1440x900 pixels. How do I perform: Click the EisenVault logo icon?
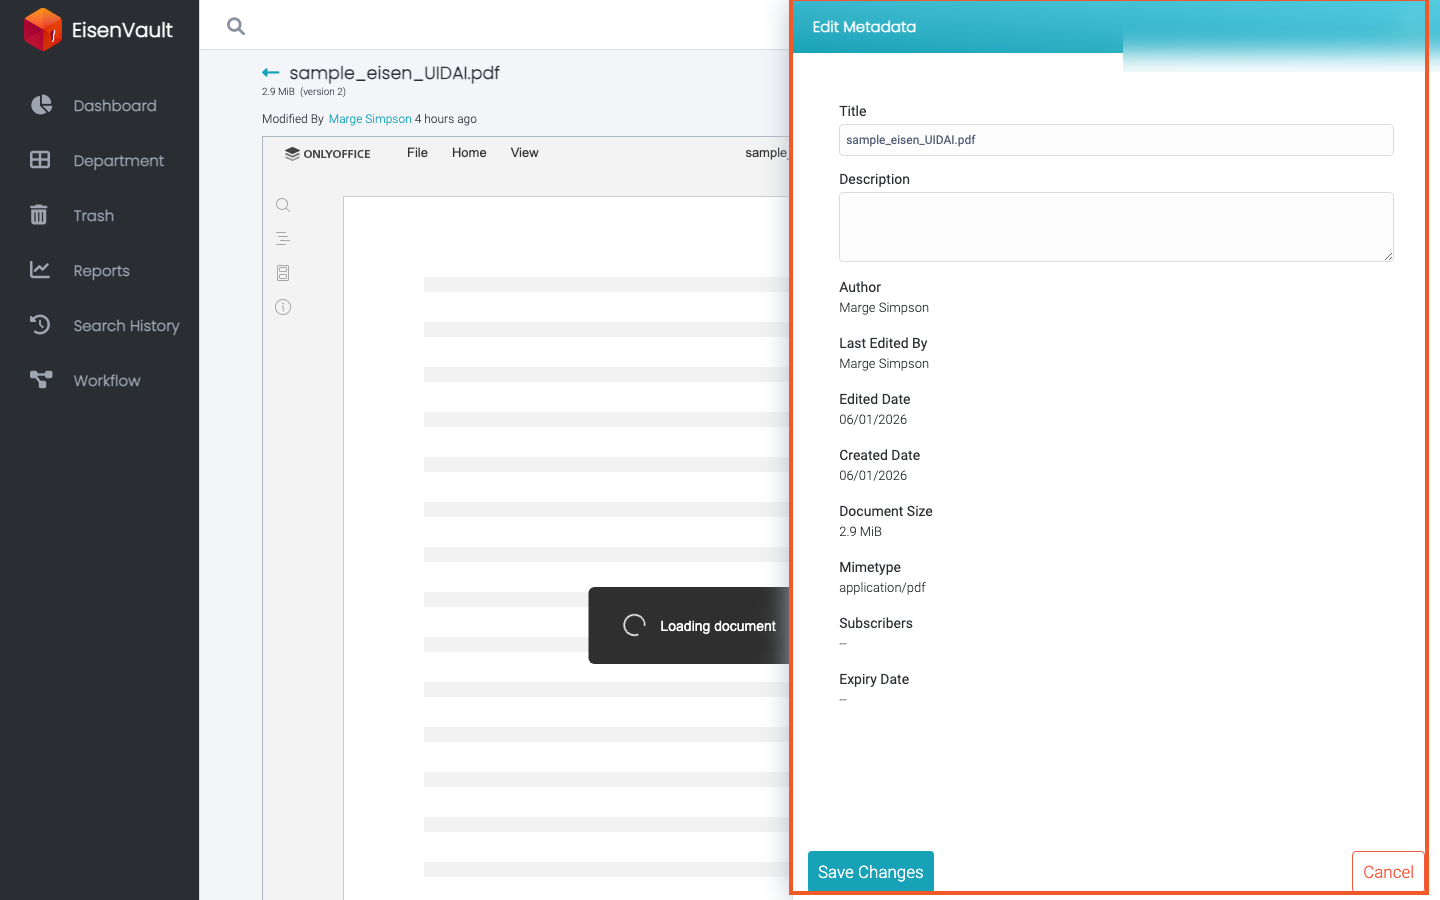pyautogui.click(x=43, y=29)
